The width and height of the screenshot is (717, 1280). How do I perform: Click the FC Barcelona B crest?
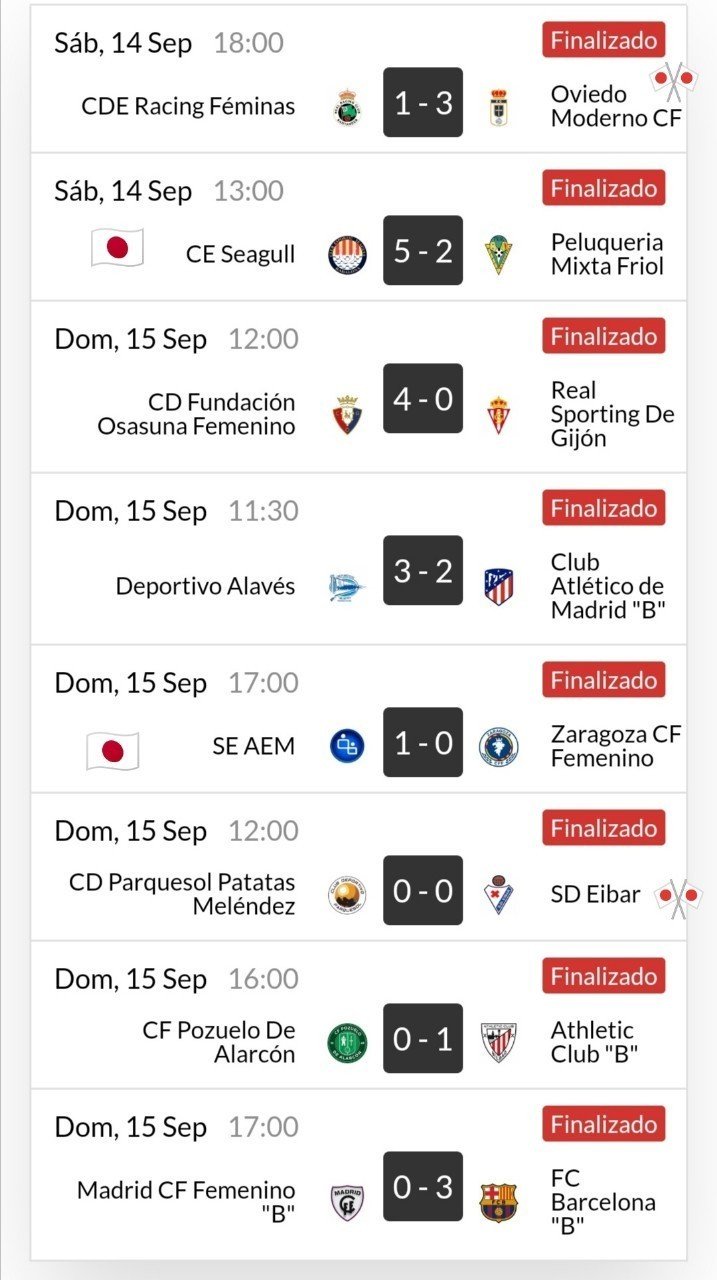498,1202
